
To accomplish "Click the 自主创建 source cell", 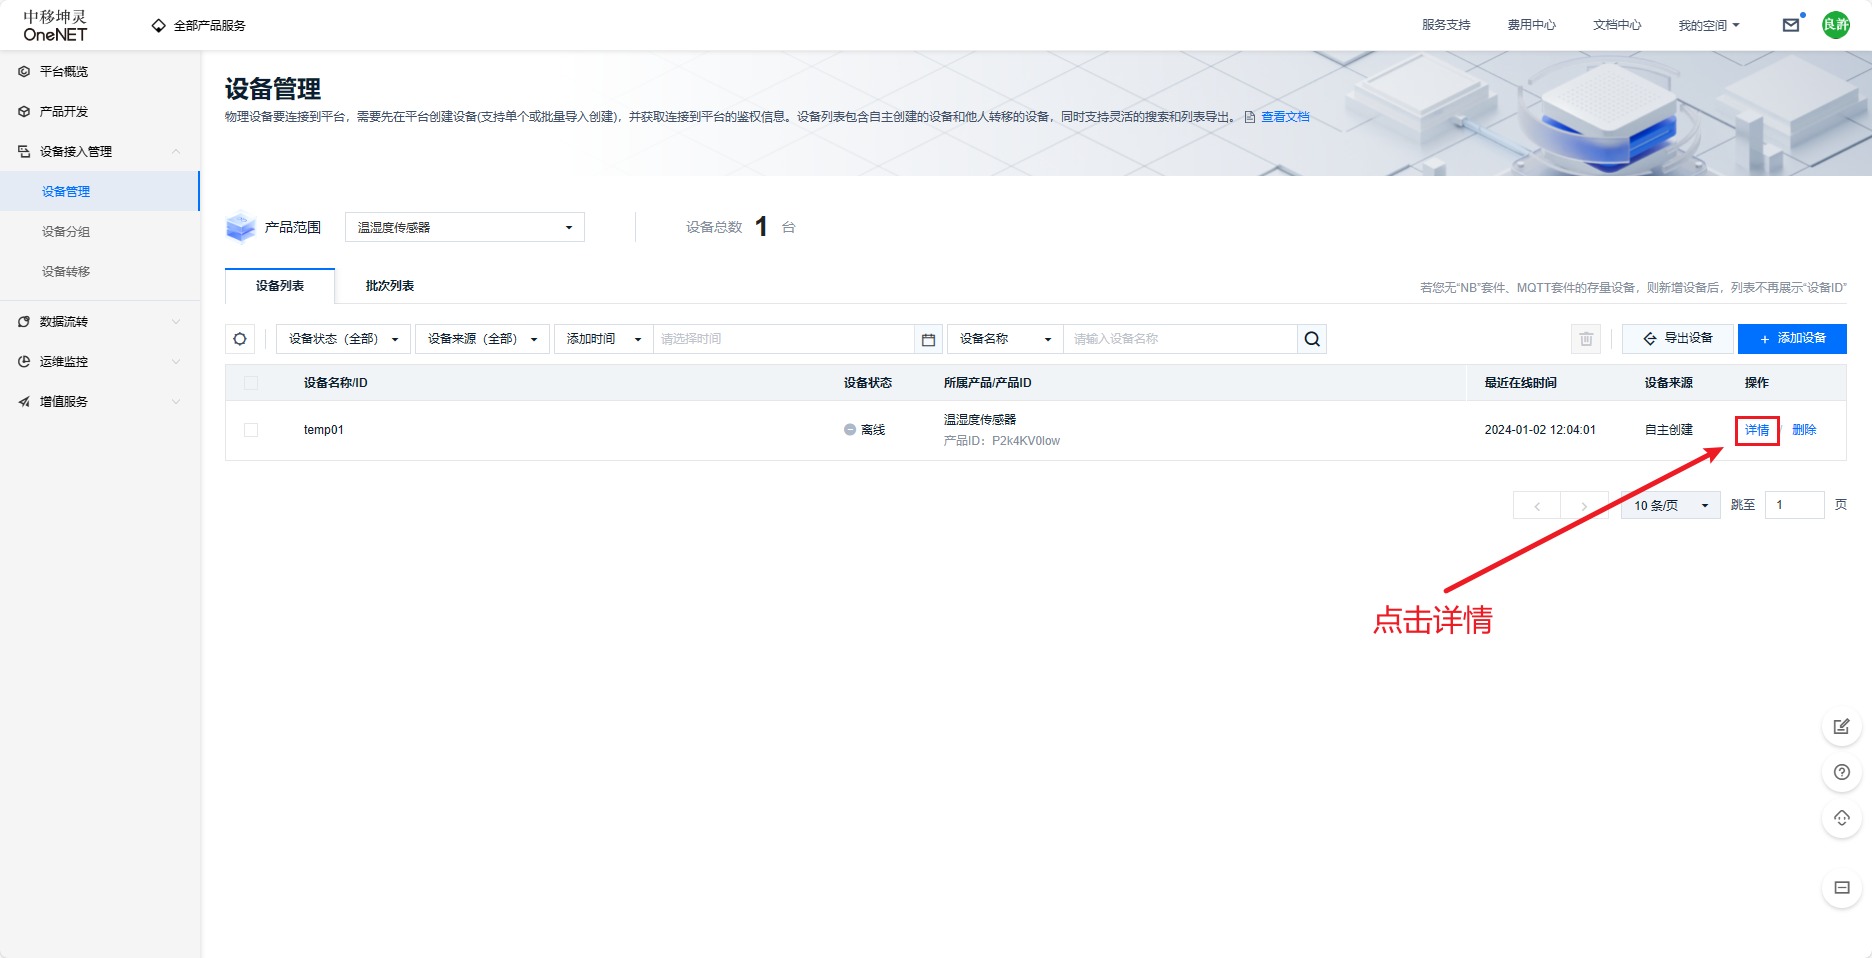I will point(1669,430).
